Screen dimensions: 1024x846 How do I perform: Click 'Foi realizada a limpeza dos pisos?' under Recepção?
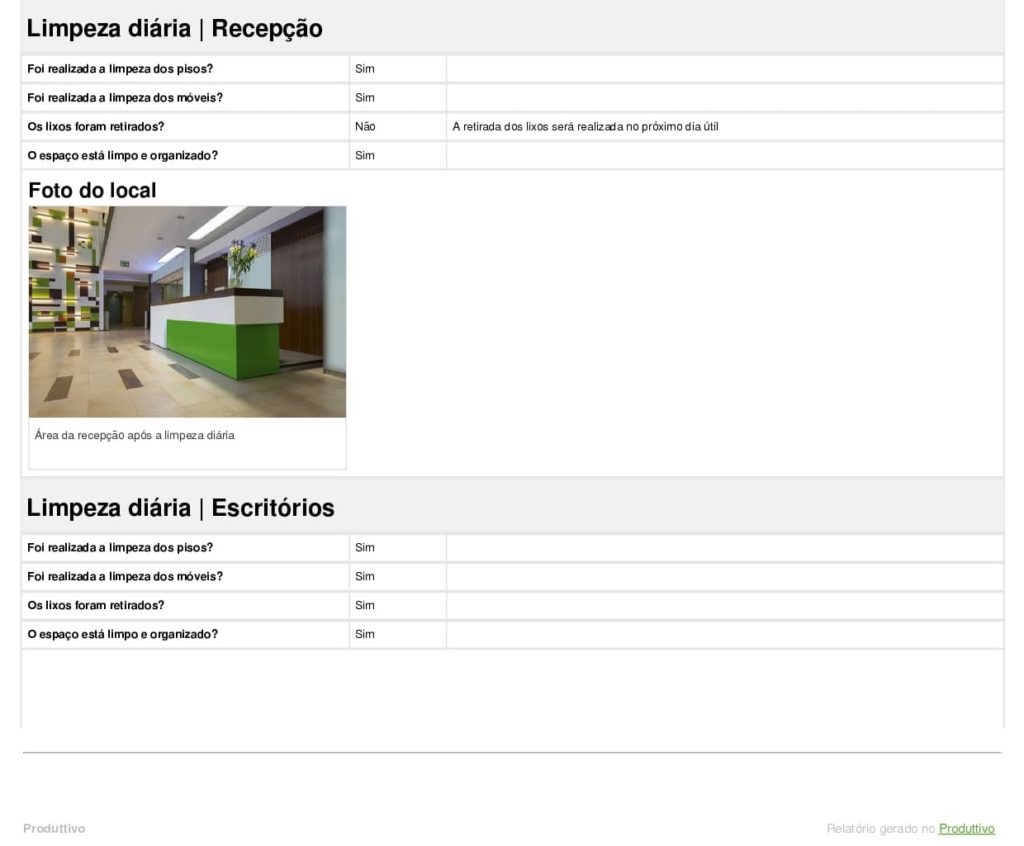tap(120, 69)
